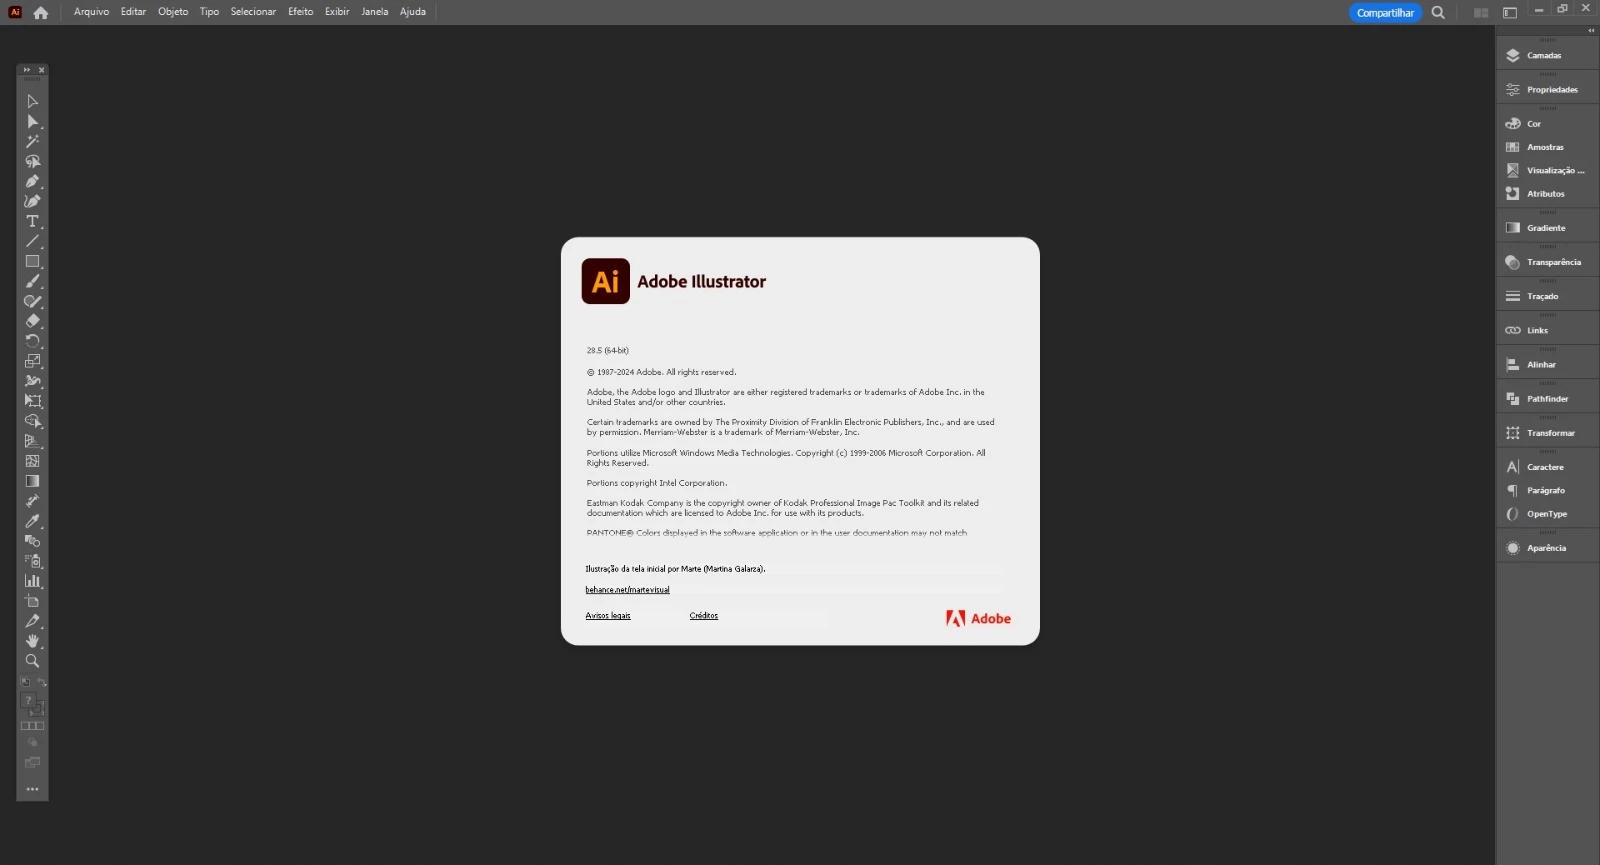
Task: Reset default fill and stroke
Action: [x=26, y=682]
